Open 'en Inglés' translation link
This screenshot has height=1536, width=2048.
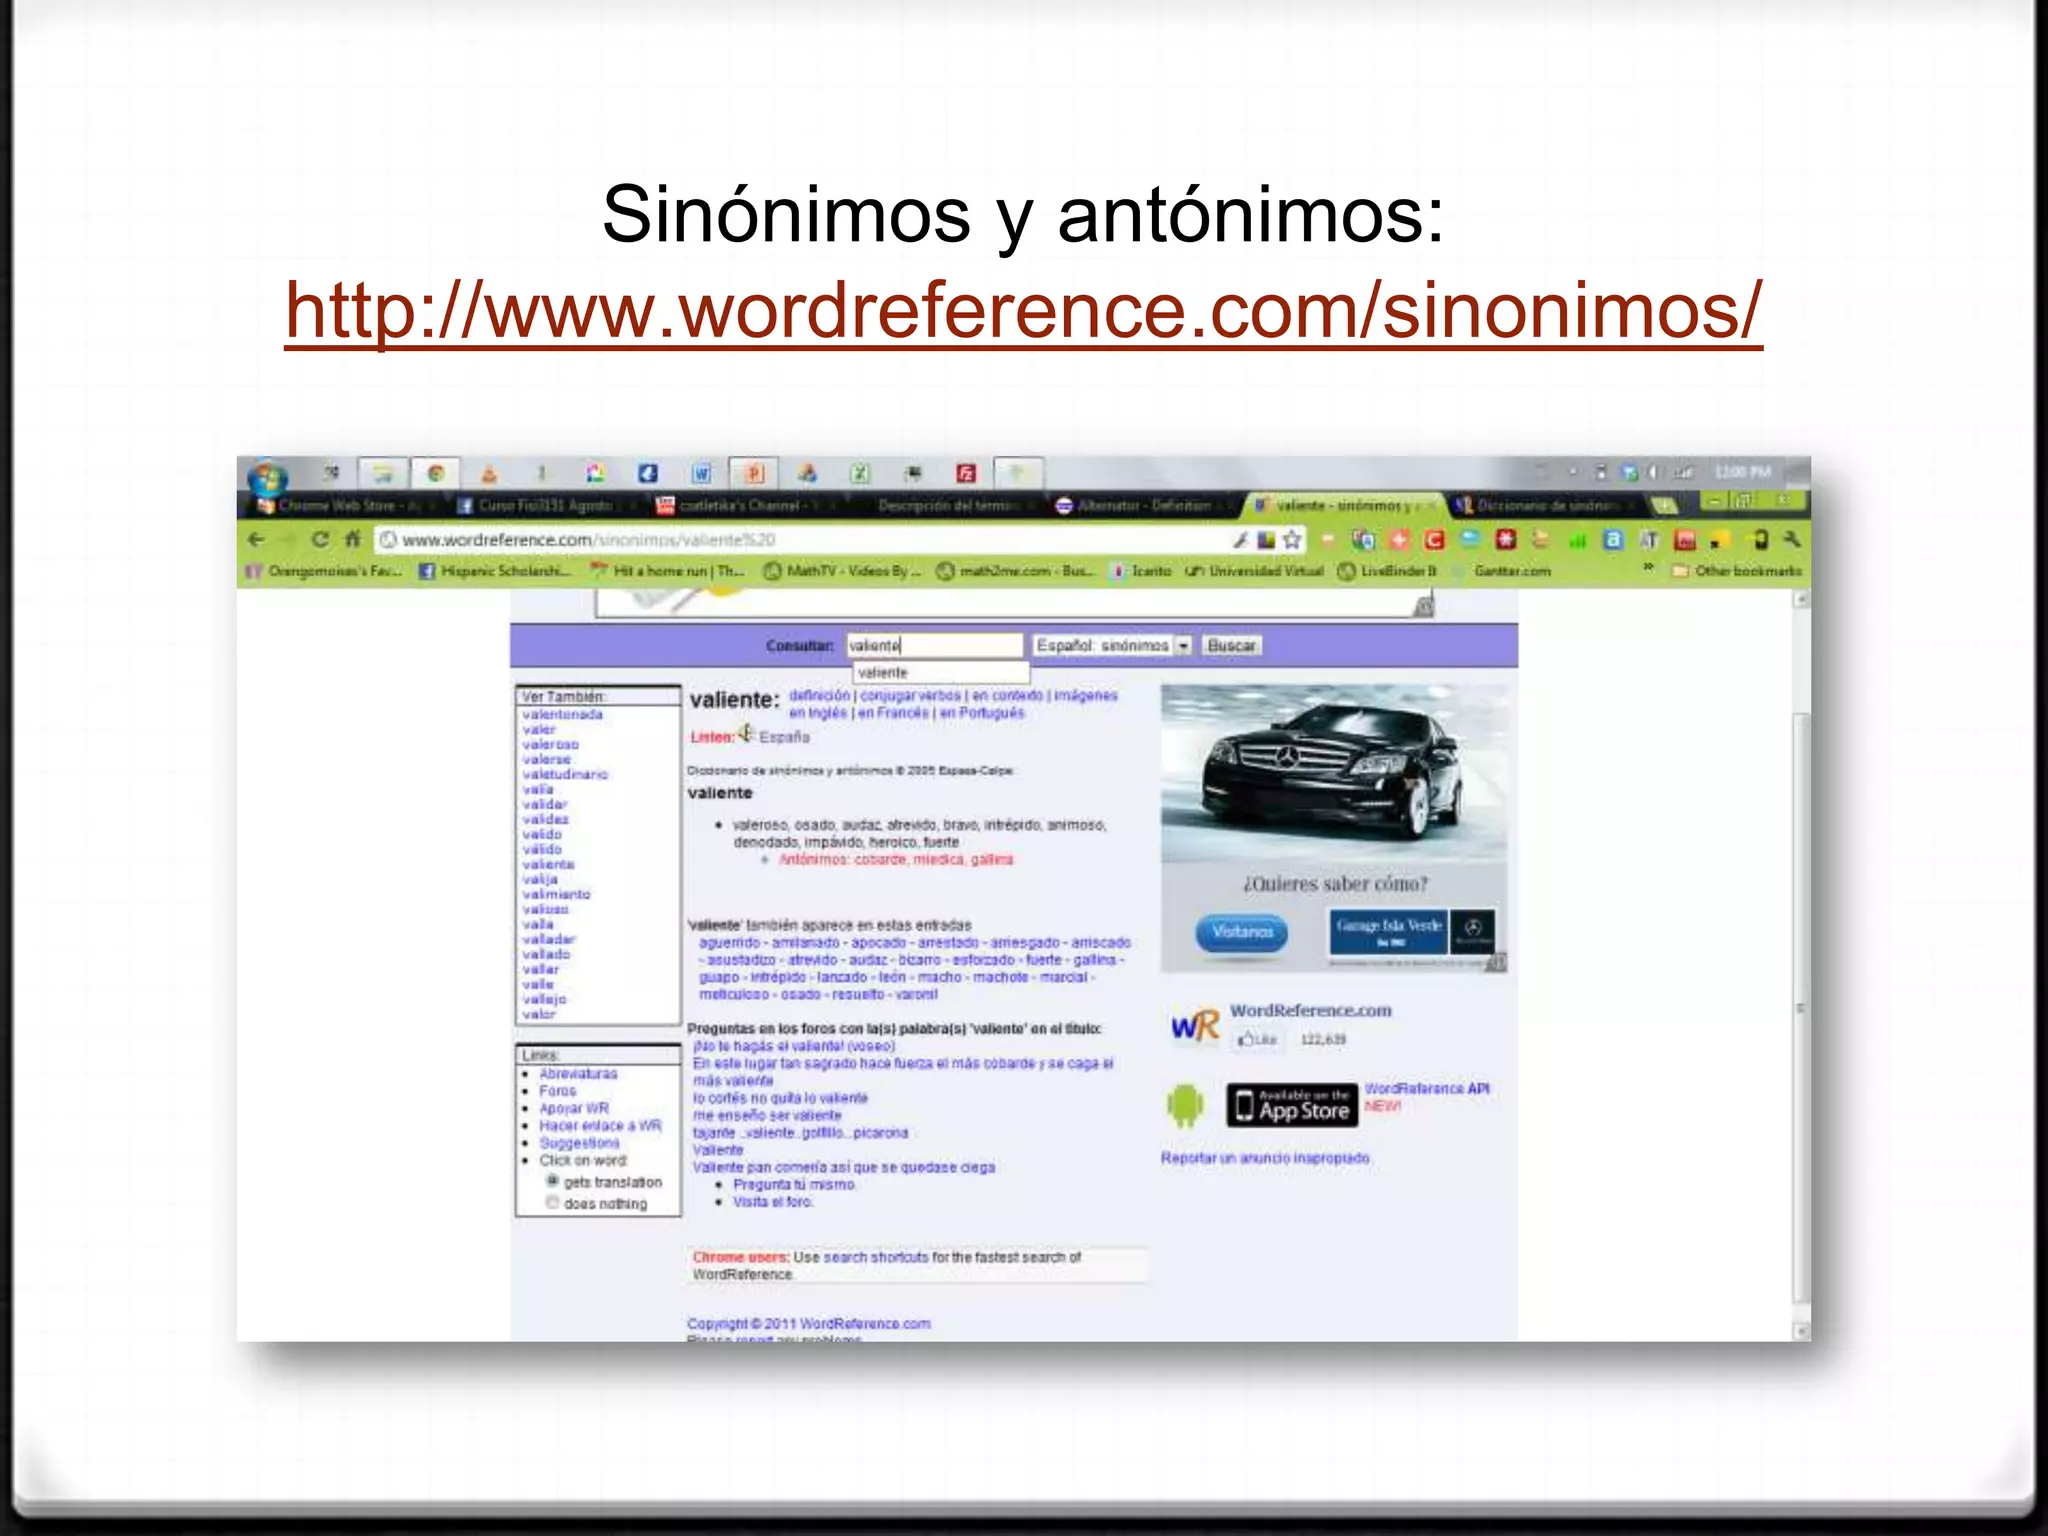coord(817,713)
